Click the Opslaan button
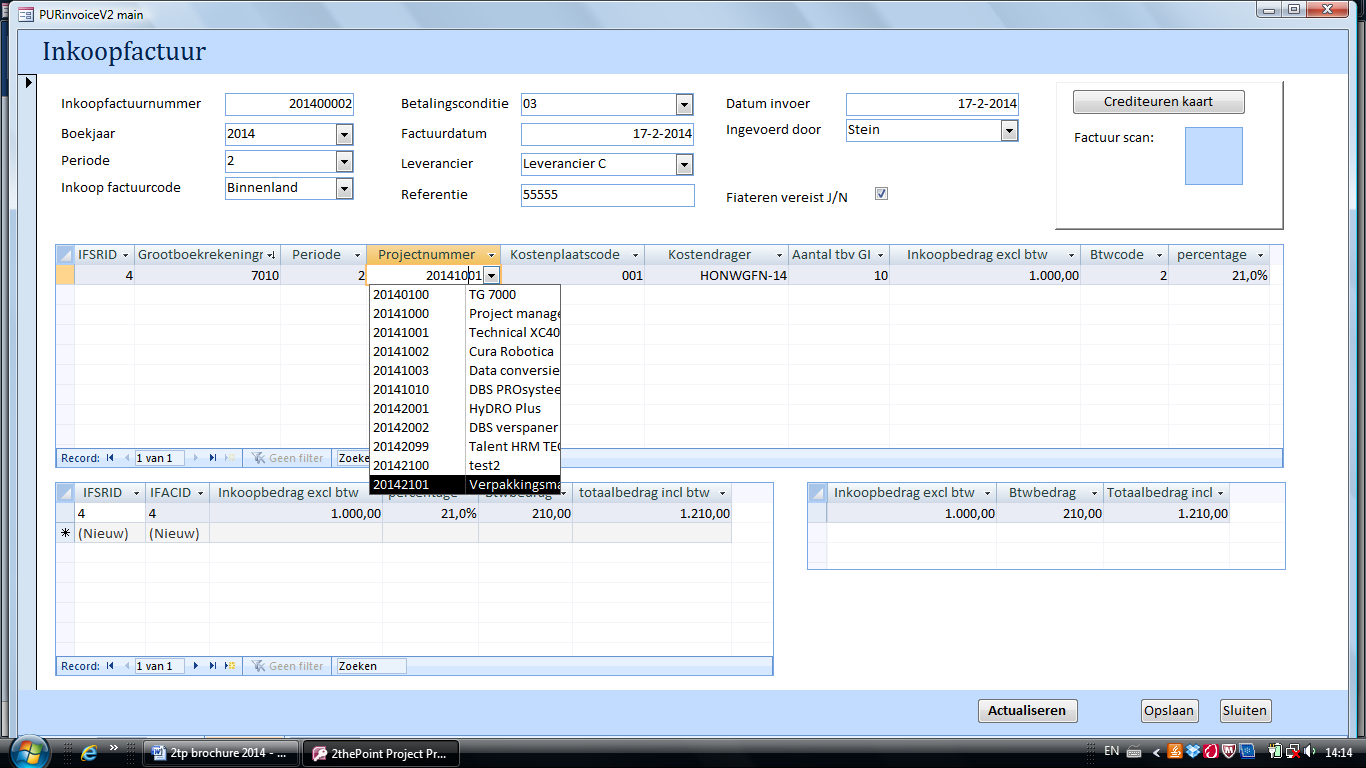The image size is (1366, 768). pos(1169,711)
